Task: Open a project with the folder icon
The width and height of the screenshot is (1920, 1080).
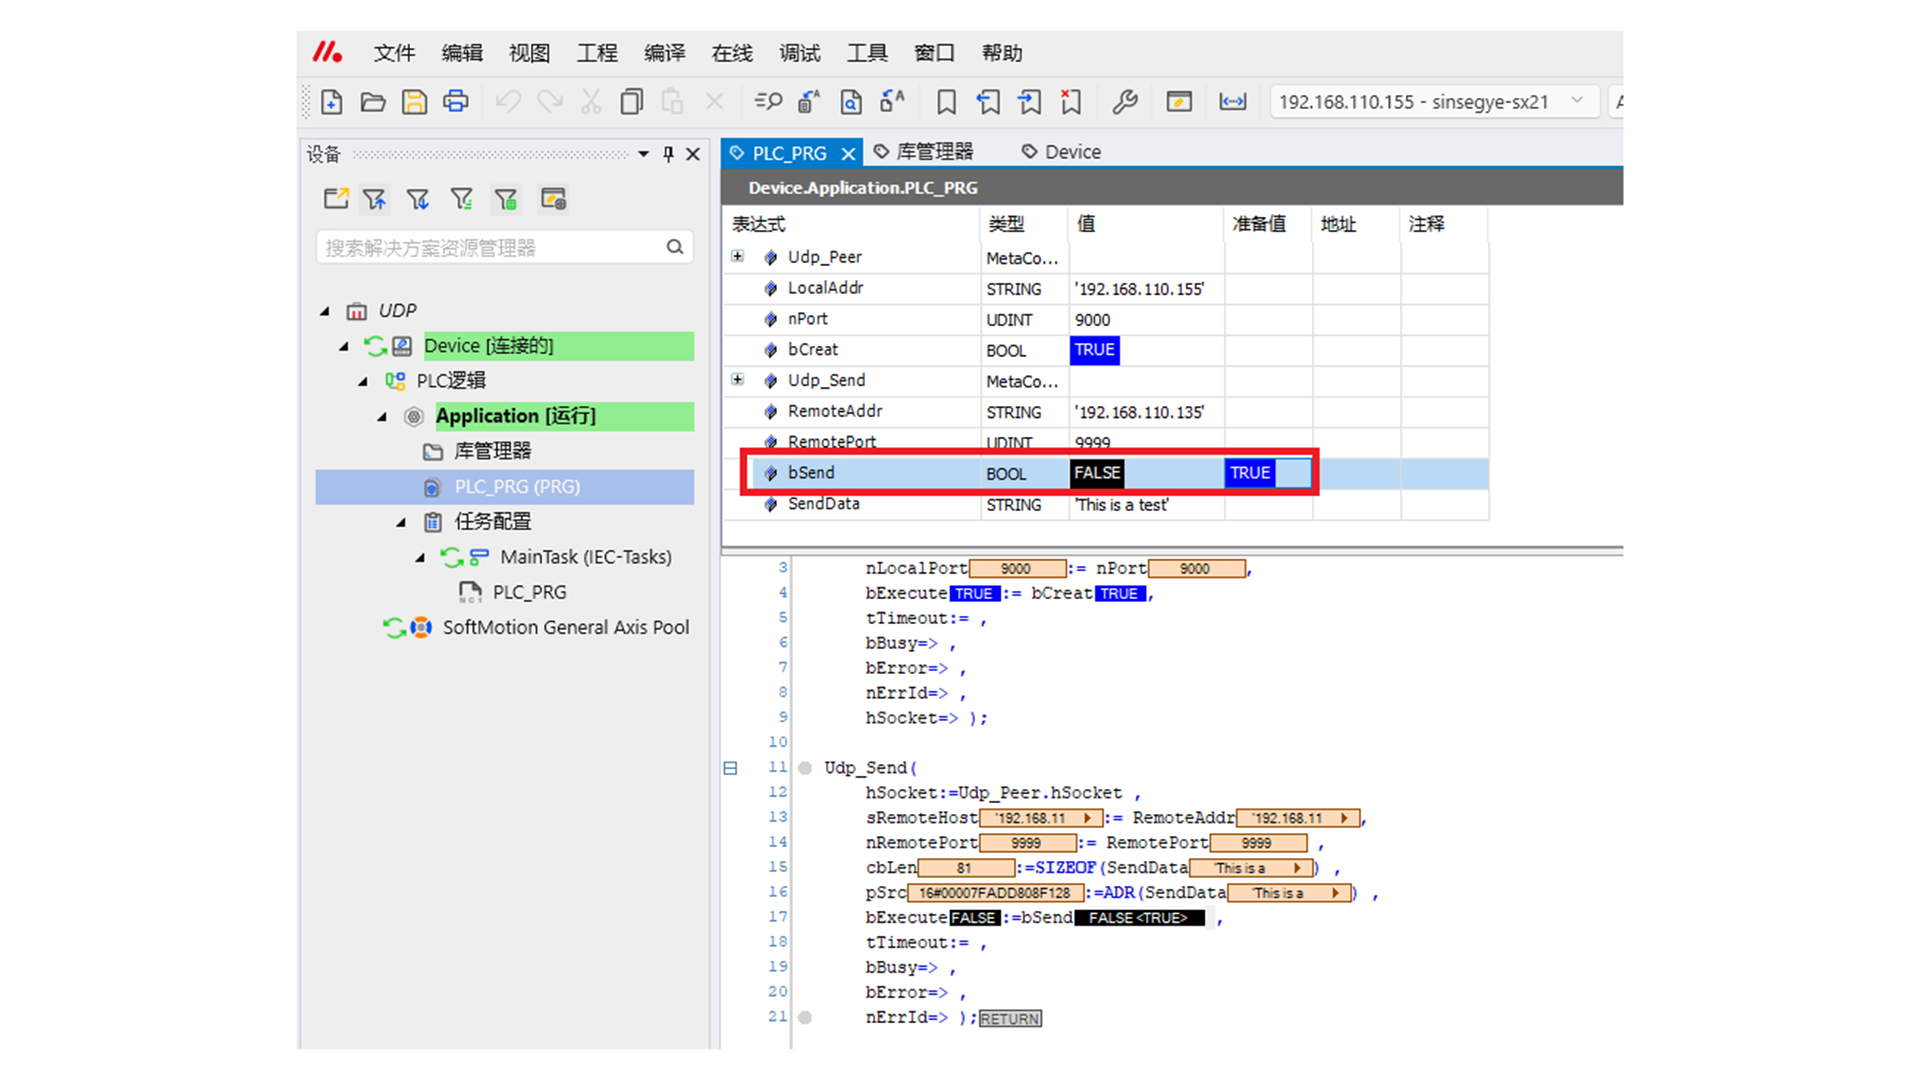Action: coord(373,102)
